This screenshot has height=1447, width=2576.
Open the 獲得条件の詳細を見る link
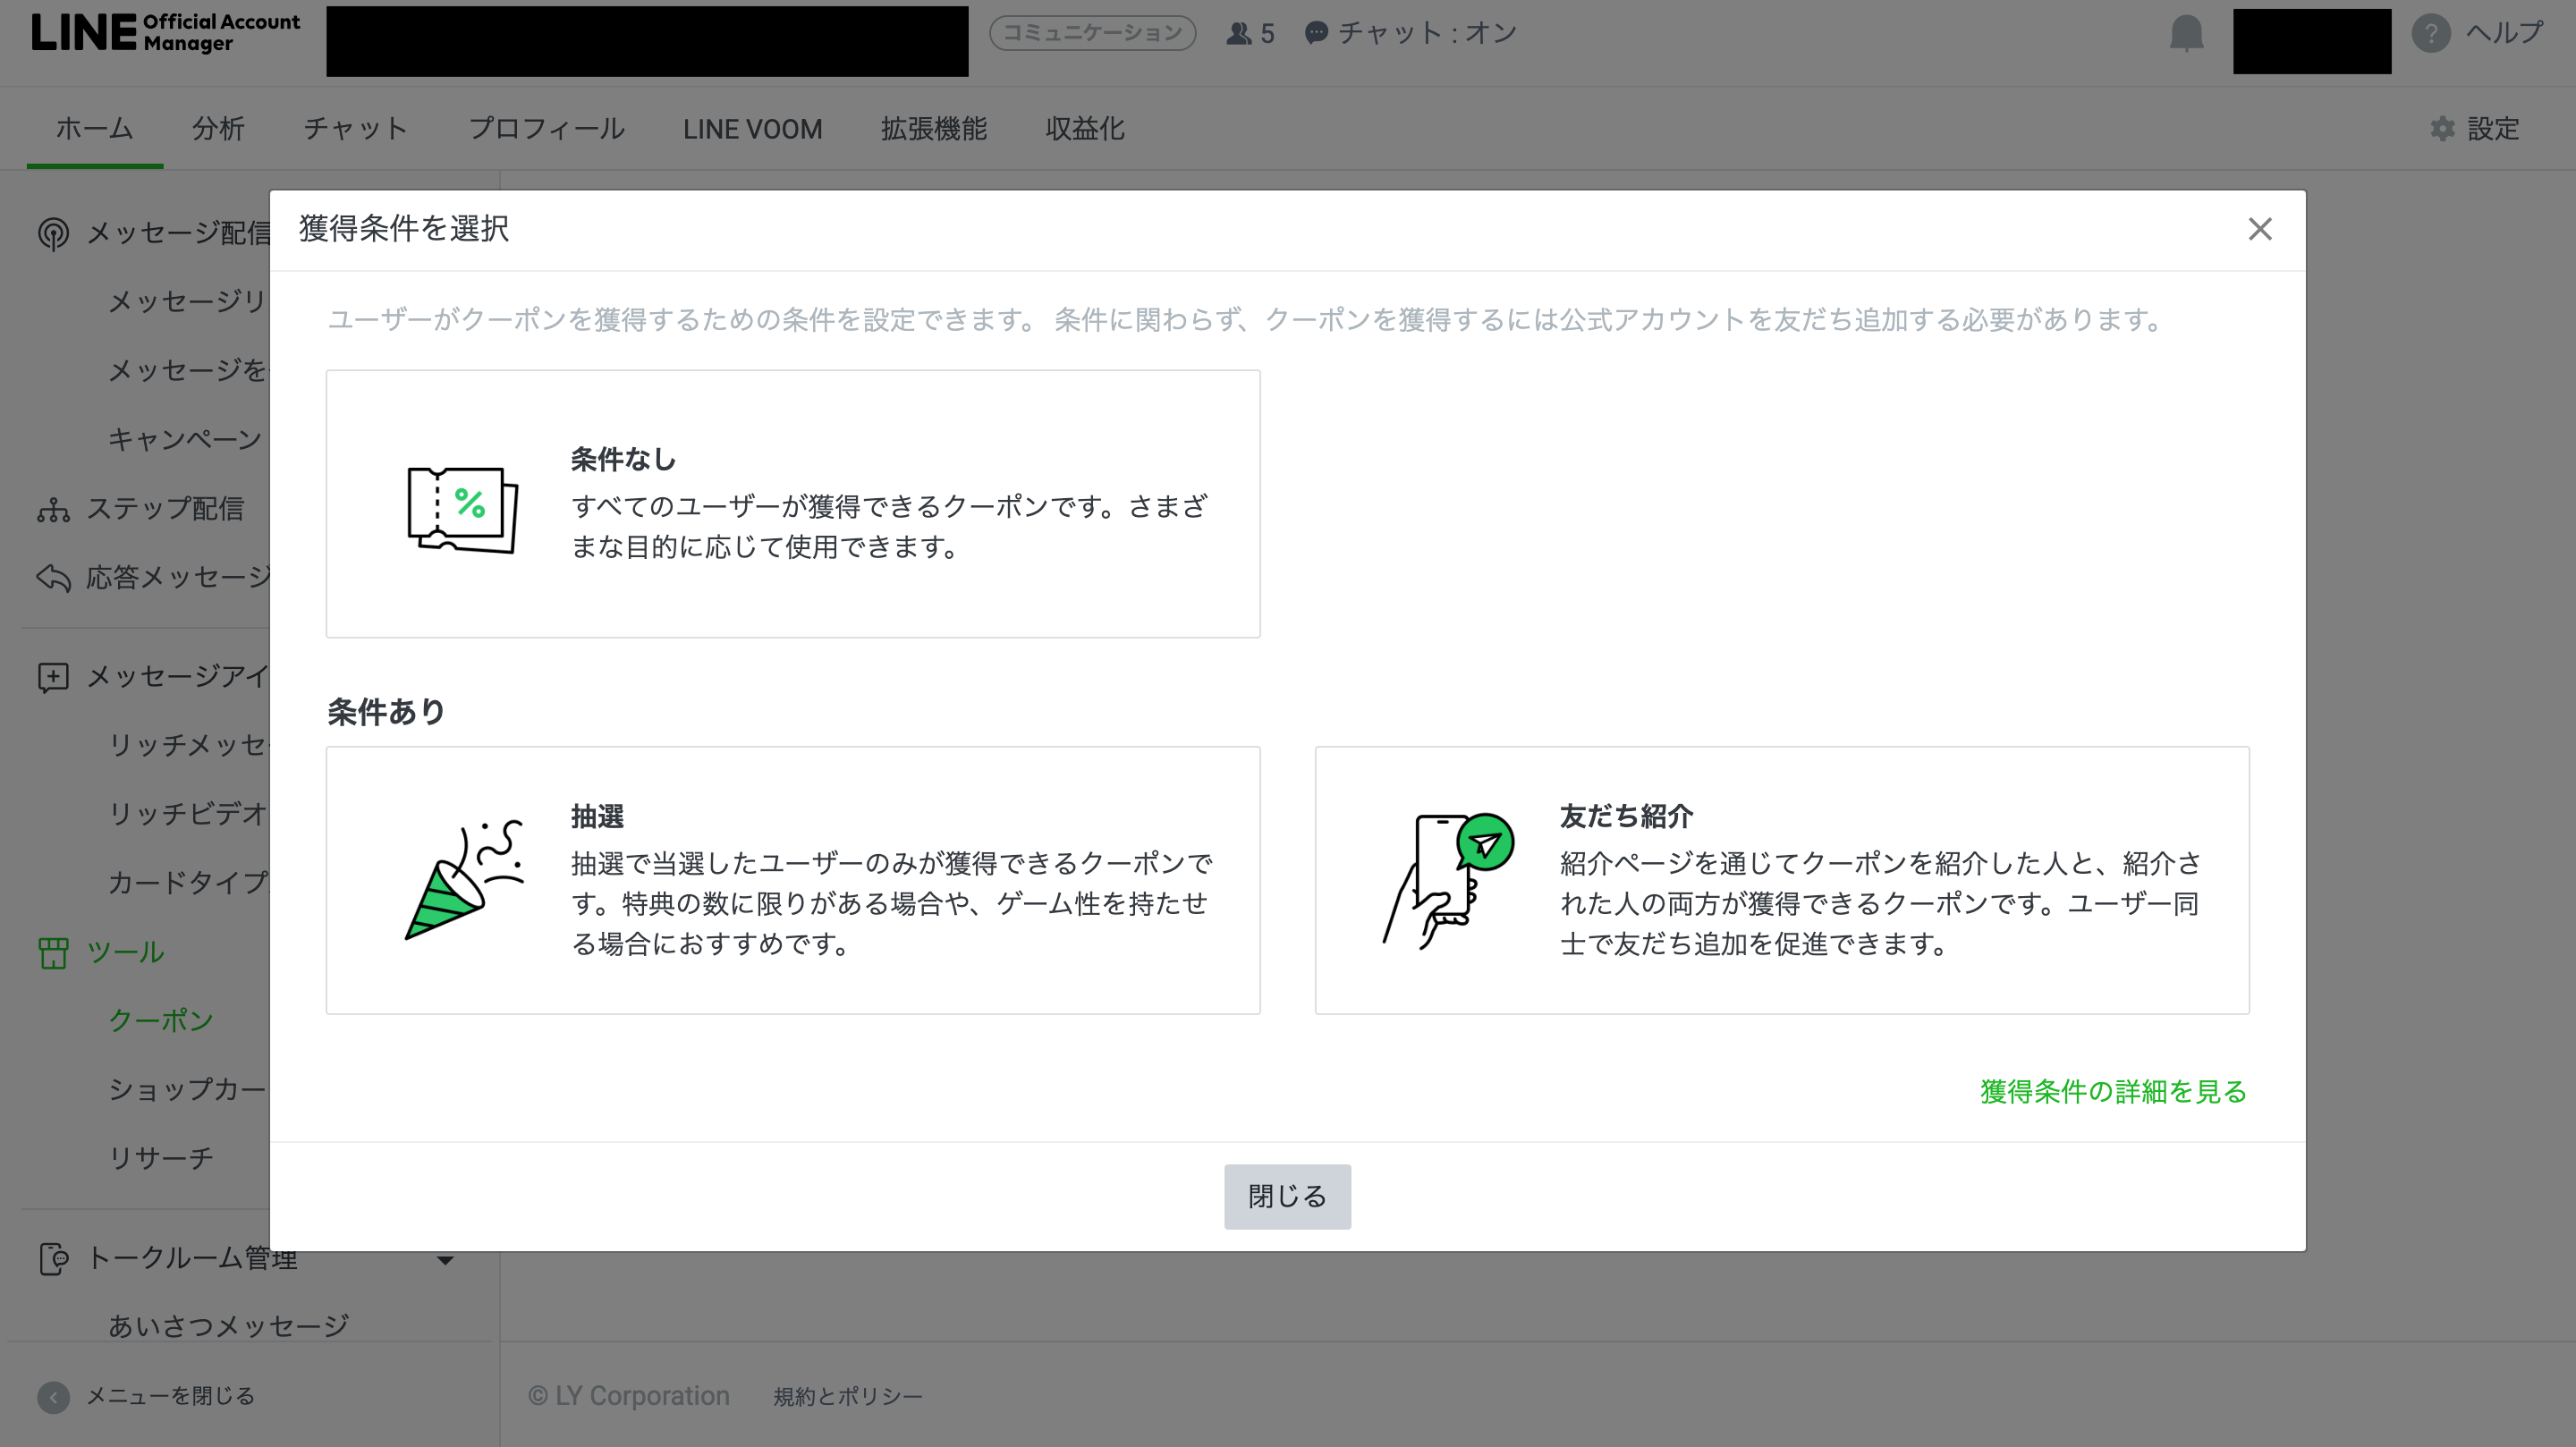(x=2112, y=1091)
